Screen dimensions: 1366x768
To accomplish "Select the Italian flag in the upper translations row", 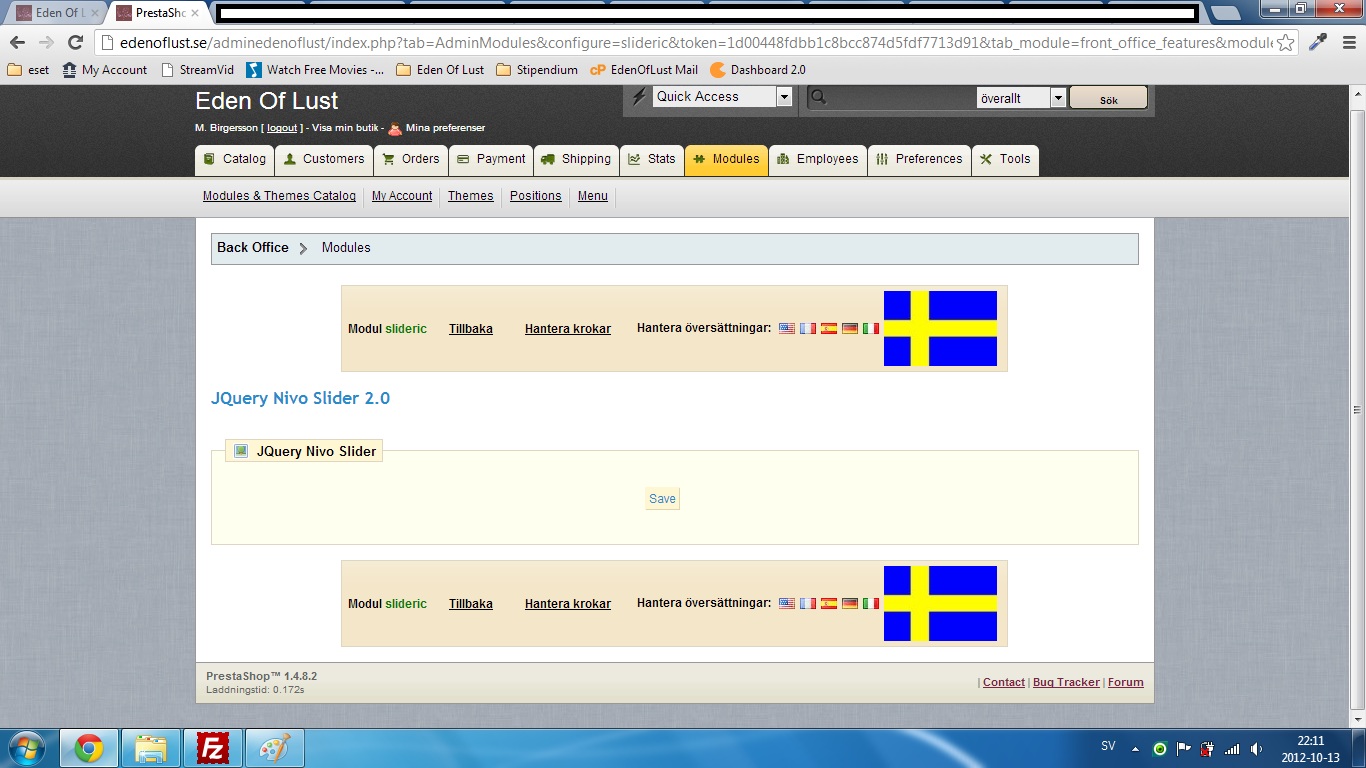I will click(871, 328).
